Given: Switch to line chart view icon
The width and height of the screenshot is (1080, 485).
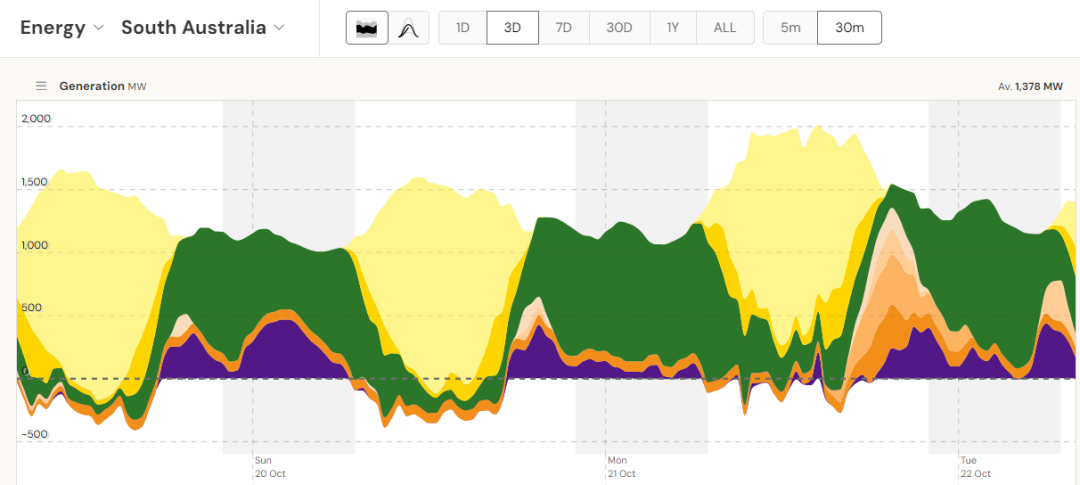Looking at the screenshot, I should [x=407, y=28].
